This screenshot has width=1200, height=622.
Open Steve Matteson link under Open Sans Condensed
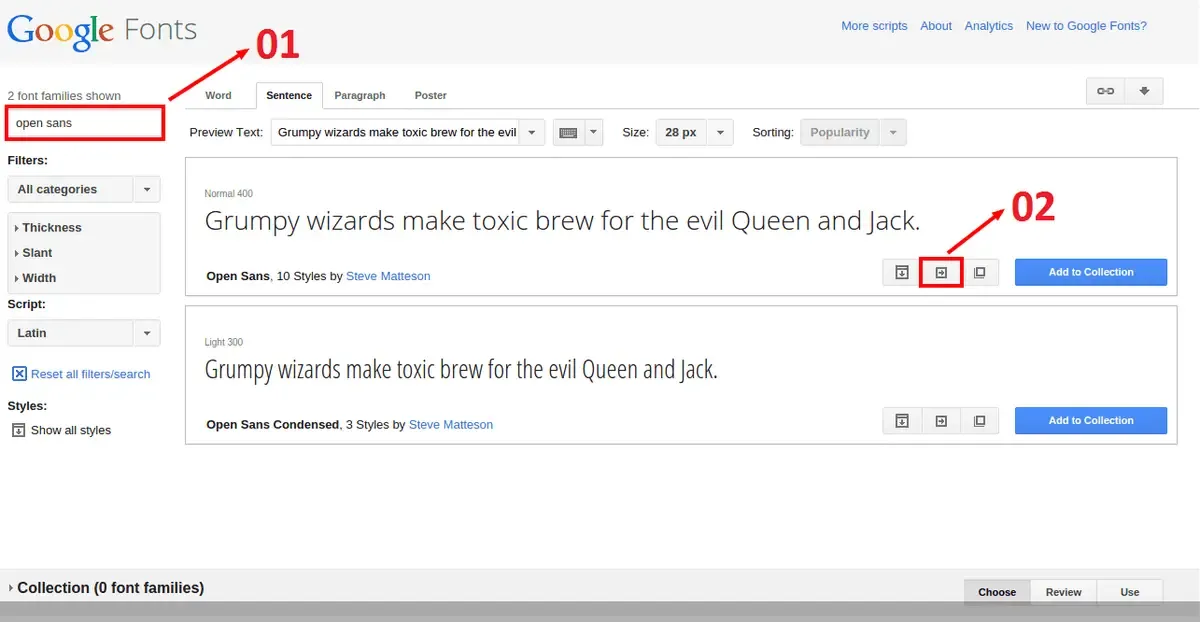pos(451,425)
